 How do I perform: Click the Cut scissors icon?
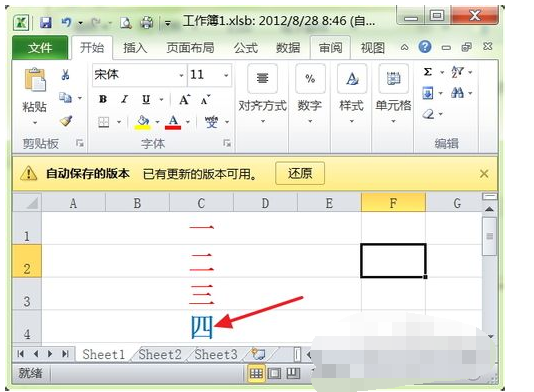tap(65, 75)
